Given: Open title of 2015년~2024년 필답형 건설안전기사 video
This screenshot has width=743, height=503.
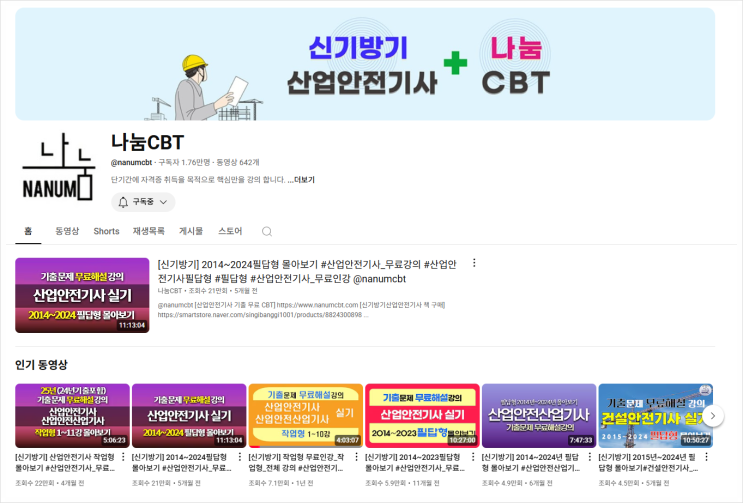Looking at the screenshot, I should 648,462.
